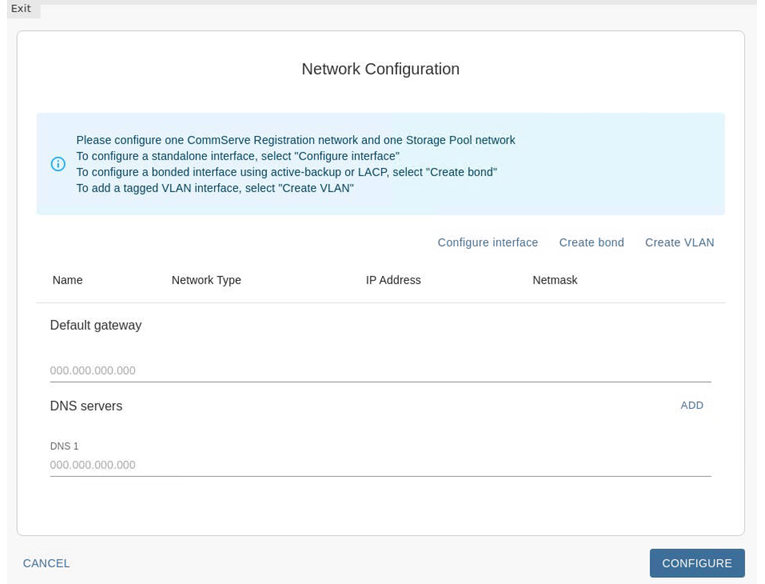Image resolution: width=765 pixels, height=584 pixels.
Task: Click the DNS 1 field label
Action: coord(64,446)
